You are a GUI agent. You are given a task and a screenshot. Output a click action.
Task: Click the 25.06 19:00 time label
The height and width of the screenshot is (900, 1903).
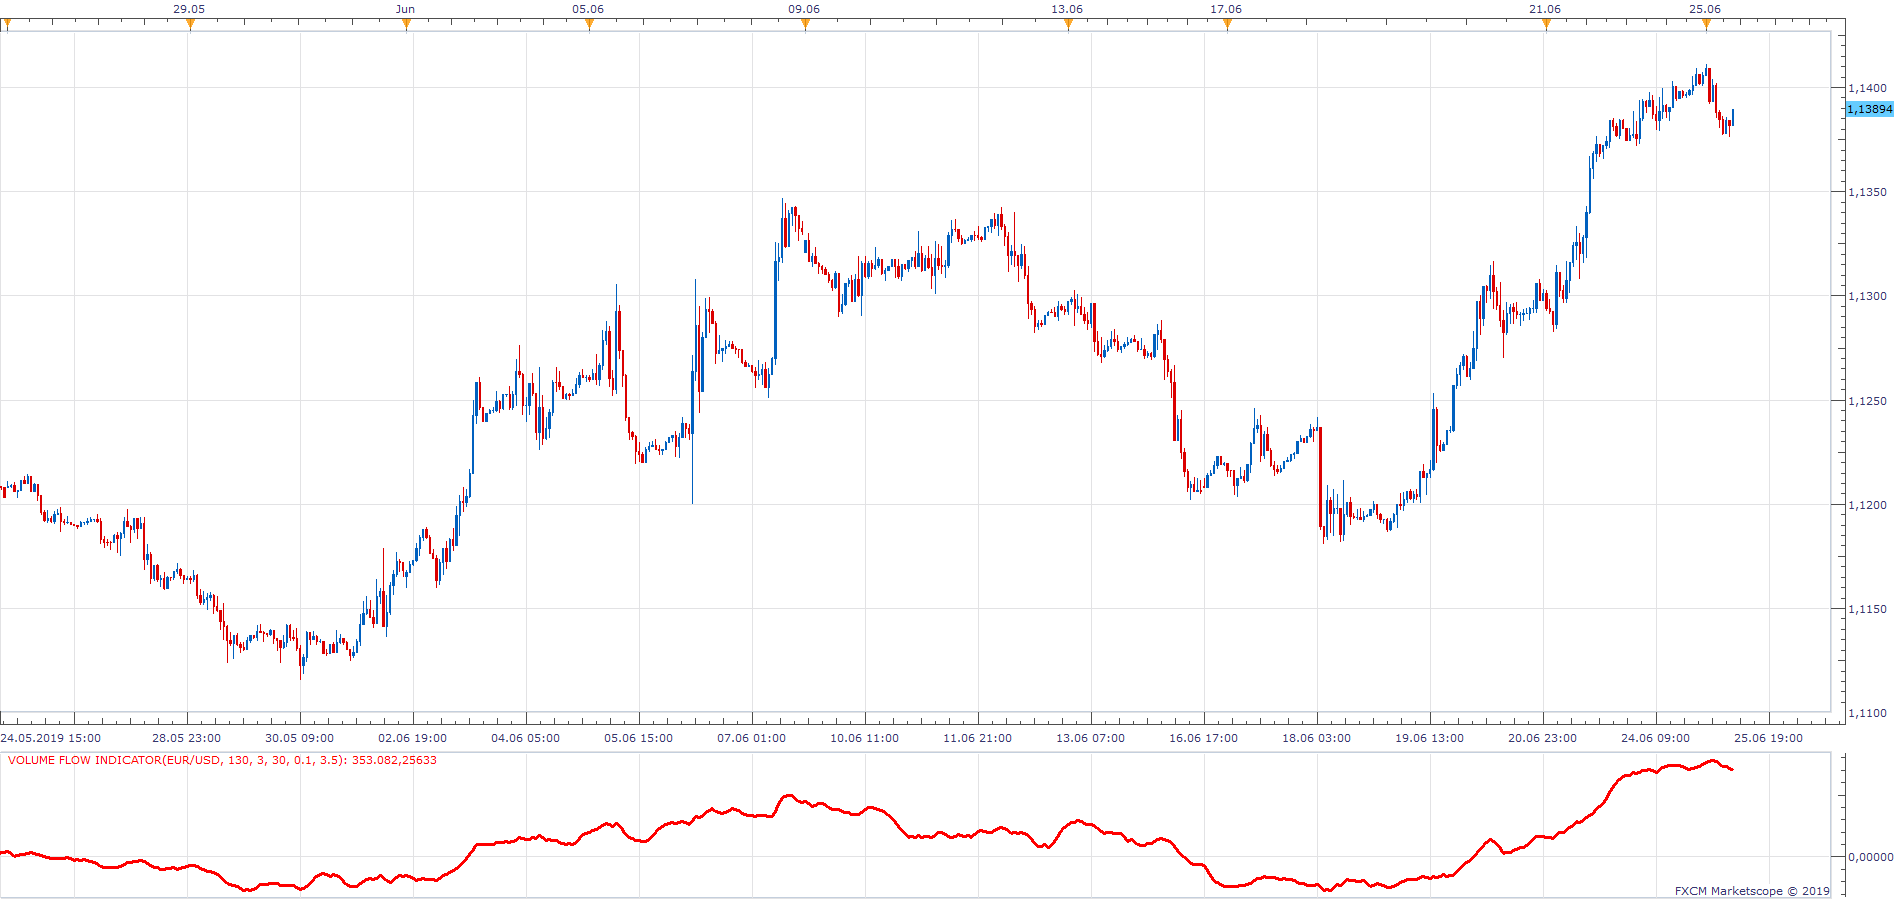pos(1768,738)
